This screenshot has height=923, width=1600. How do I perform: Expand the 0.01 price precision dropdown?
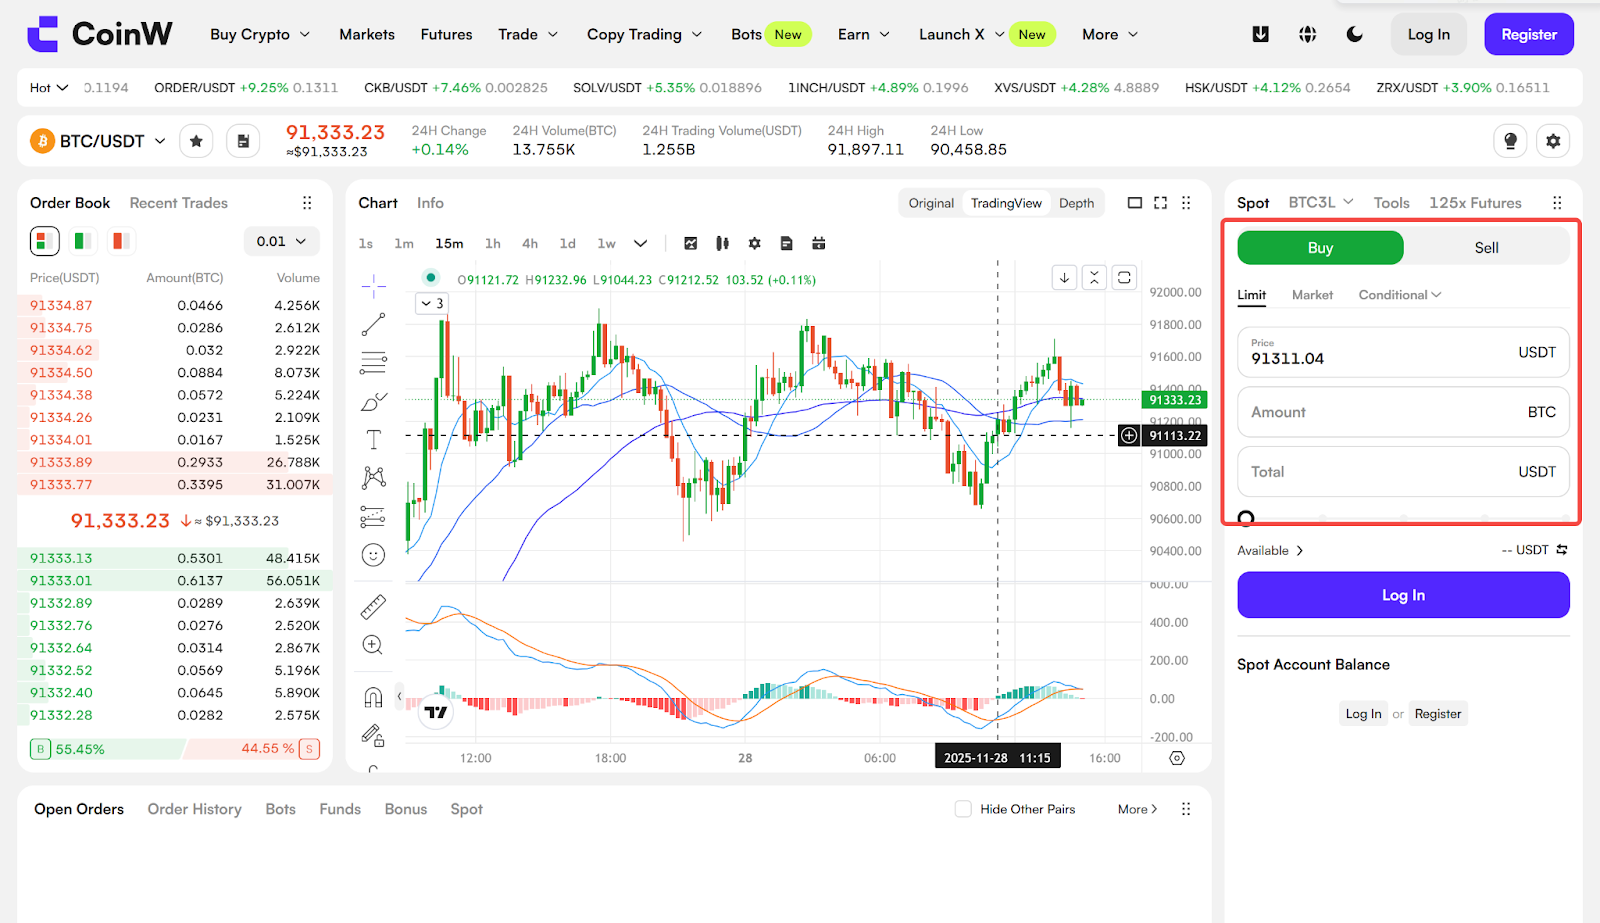(x=282, y=241)
